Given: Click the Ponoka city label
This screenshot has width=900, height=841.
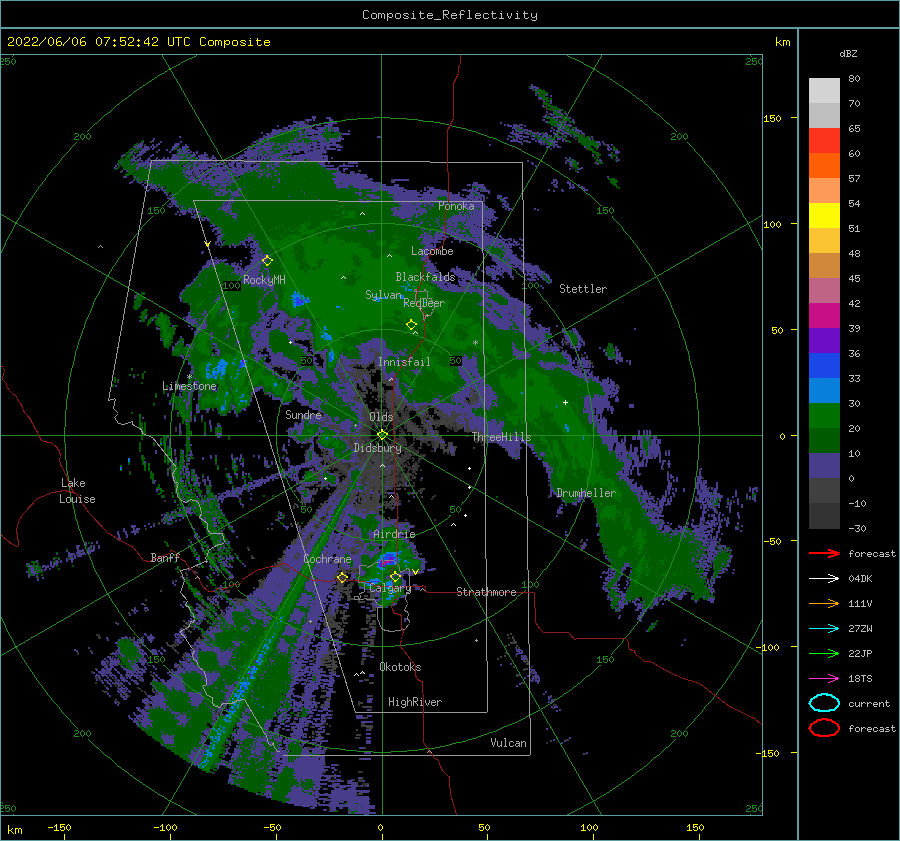Looking at the screenshot, I should [456, 206].
